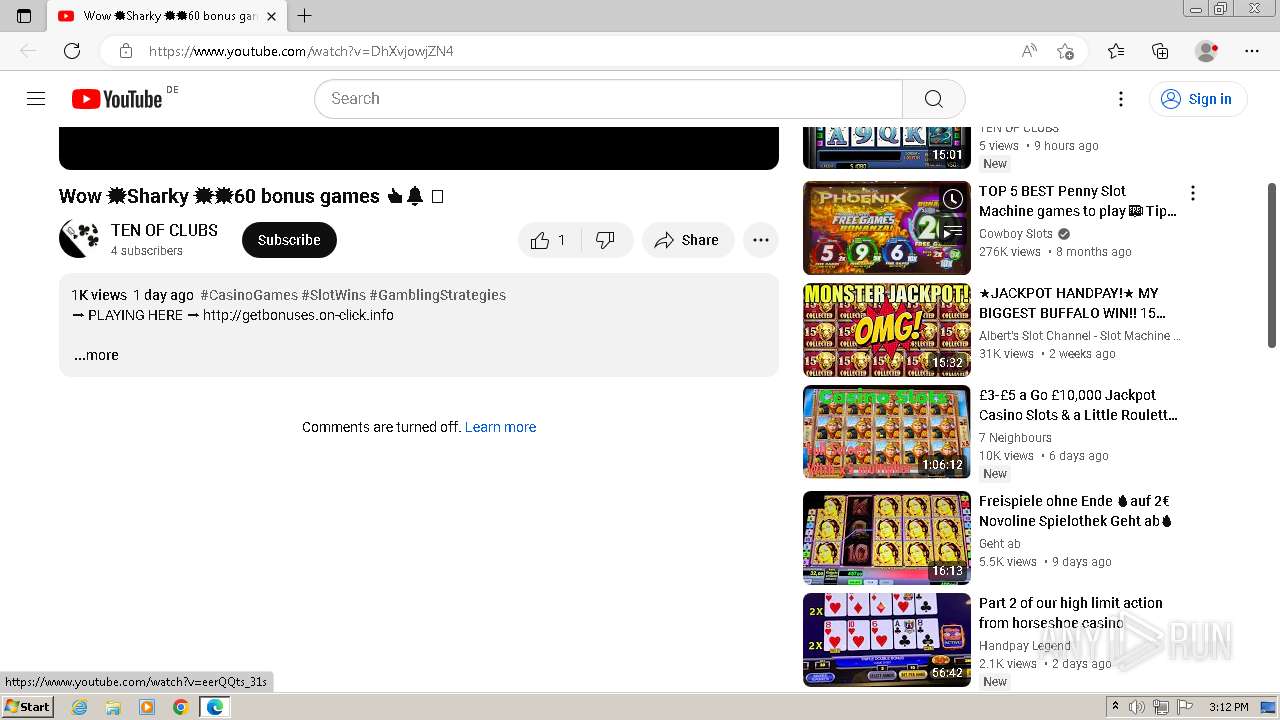Viewport: 1280px width, 720px height.
Task: Add Penny Slot video to queue
Action: [x=953, y=231]
